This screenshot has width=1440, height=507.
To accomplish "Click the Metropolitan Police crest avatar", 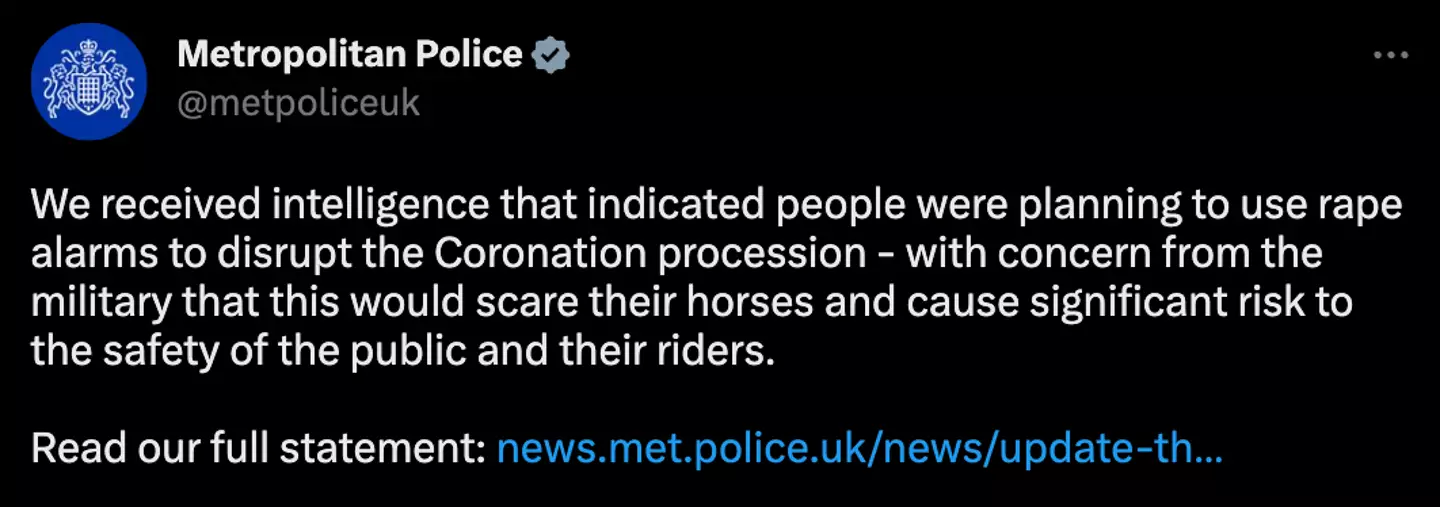I will 89,81.
